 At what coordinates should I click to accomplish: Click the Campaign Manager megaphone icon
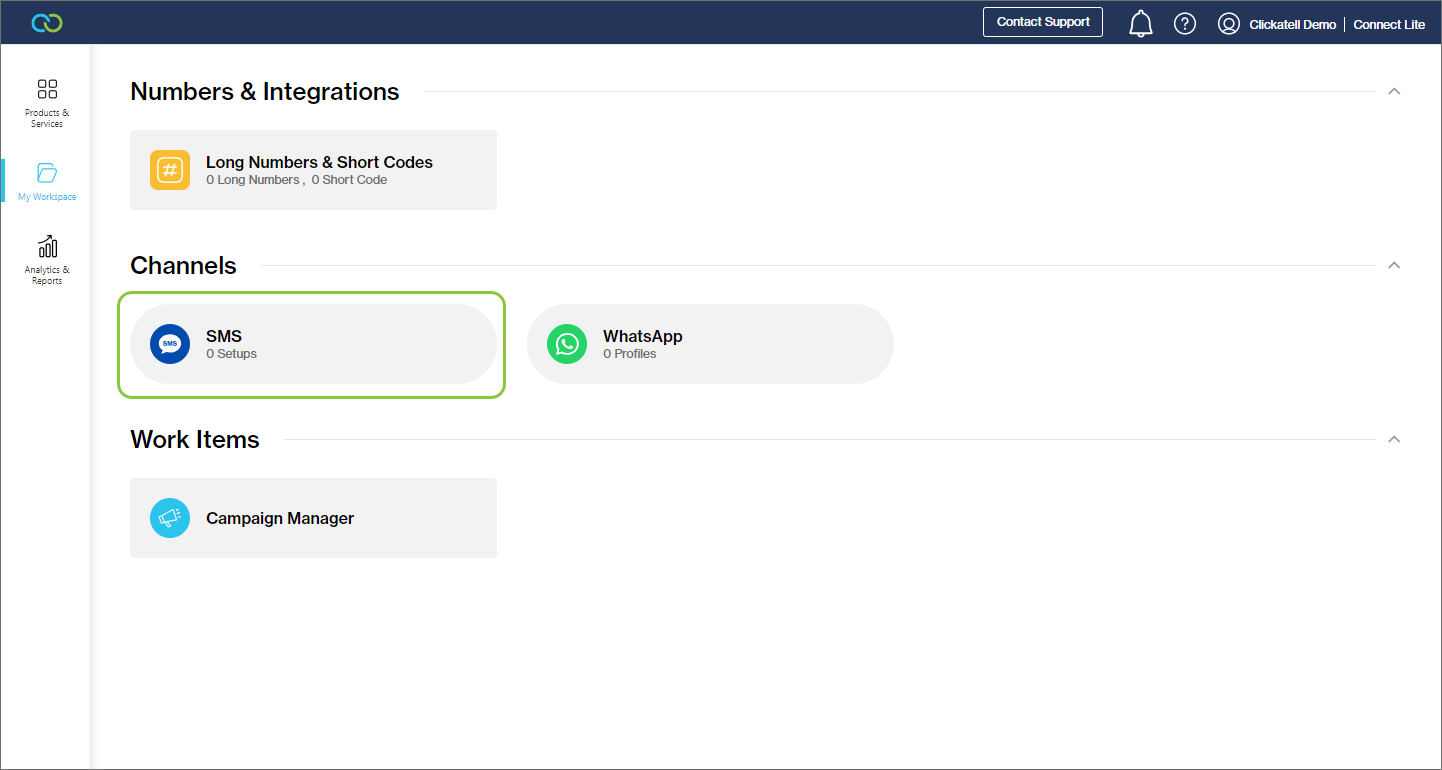pos(170,518)
